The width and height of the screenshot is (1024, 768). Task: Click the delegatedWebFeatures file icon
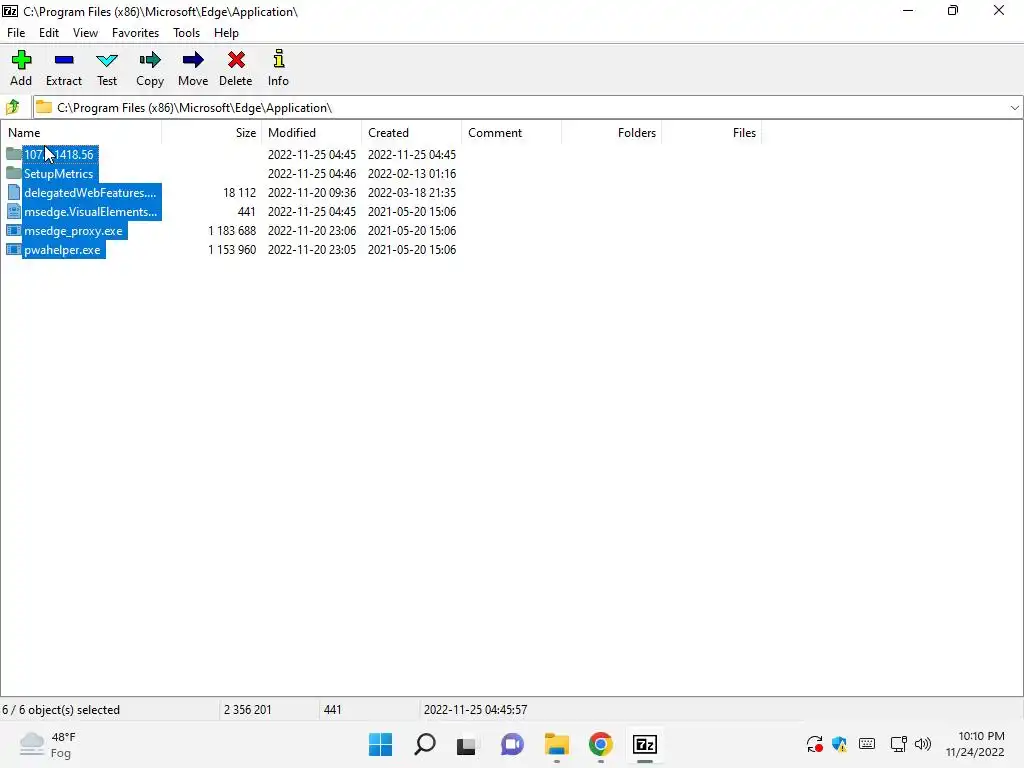point(14,192)
